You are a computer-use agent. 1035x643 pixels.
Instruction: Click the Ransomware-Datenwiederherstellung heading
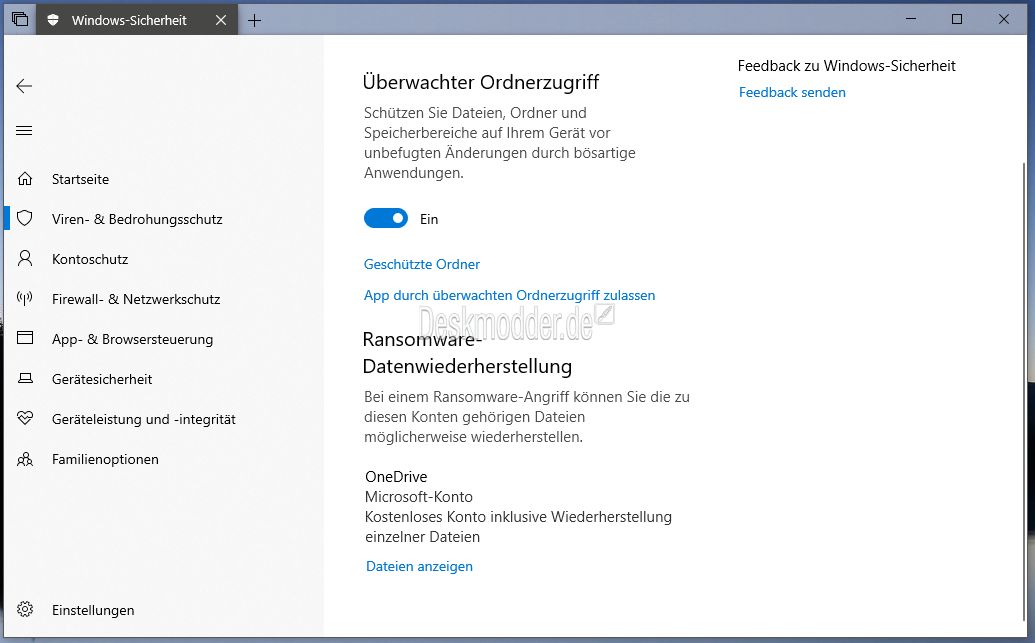tap(467, 353)
